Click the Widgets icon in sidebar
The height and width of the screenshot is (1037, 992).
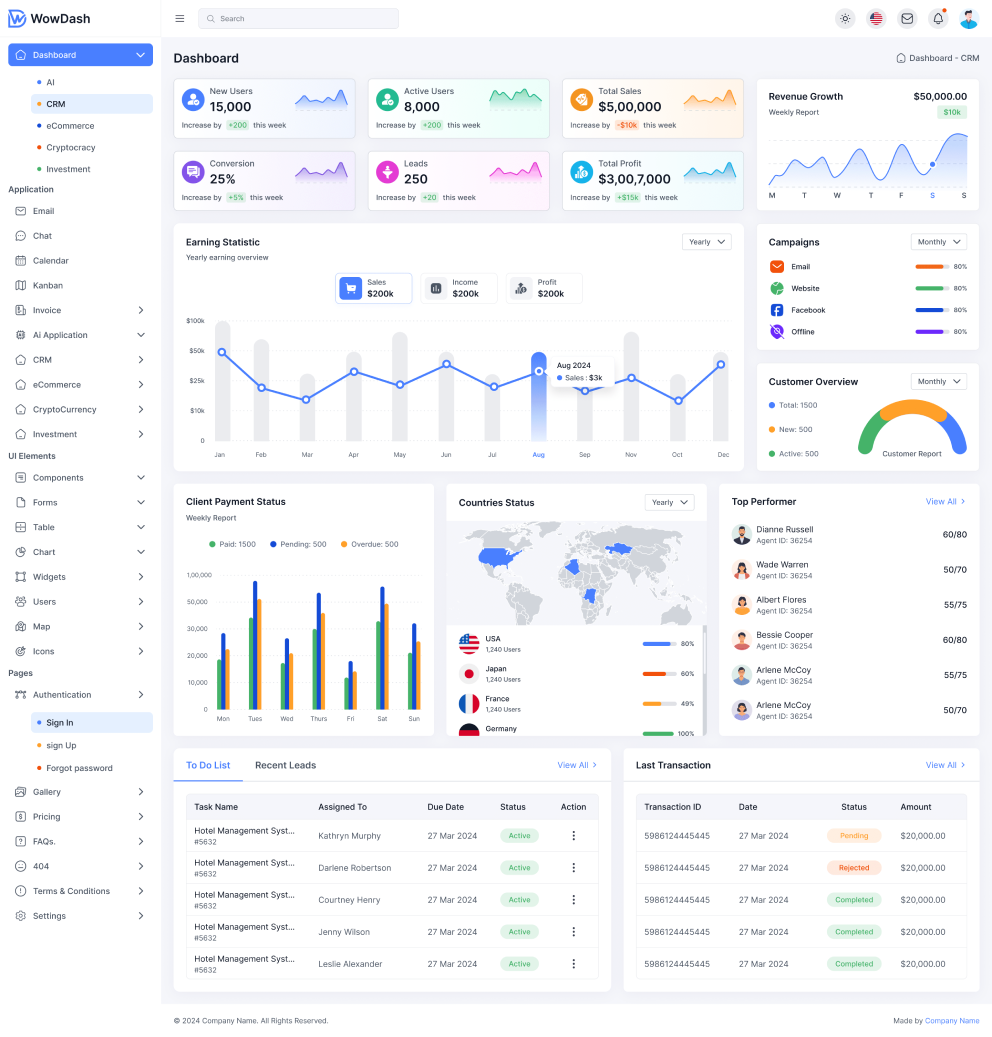(x=21, y=577)
